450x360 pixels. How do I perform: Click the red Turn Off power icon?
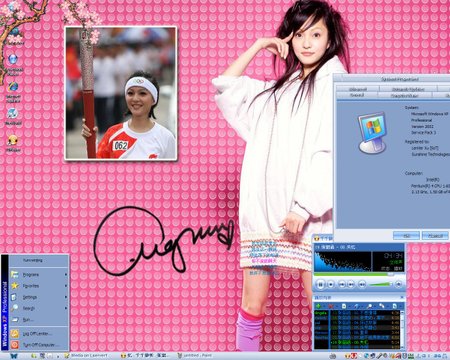pos(15,345)
